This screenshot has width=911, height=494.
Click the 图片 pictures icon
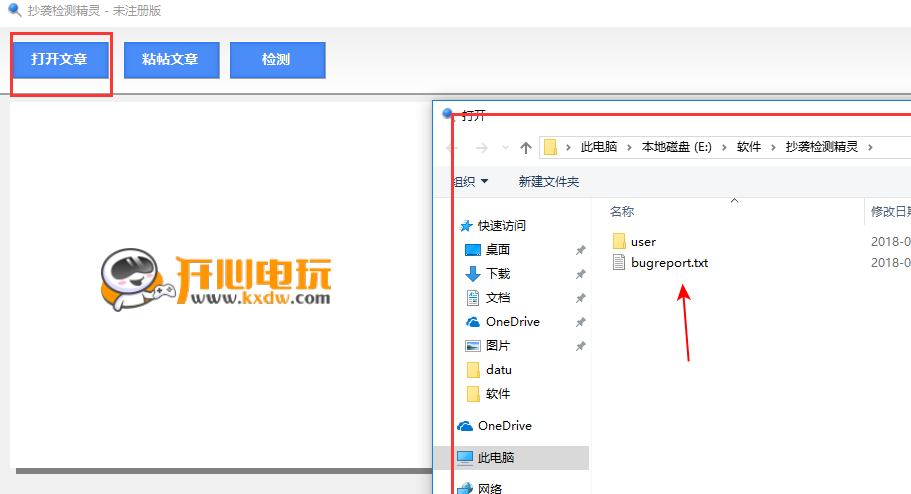(x=473, y=346)
